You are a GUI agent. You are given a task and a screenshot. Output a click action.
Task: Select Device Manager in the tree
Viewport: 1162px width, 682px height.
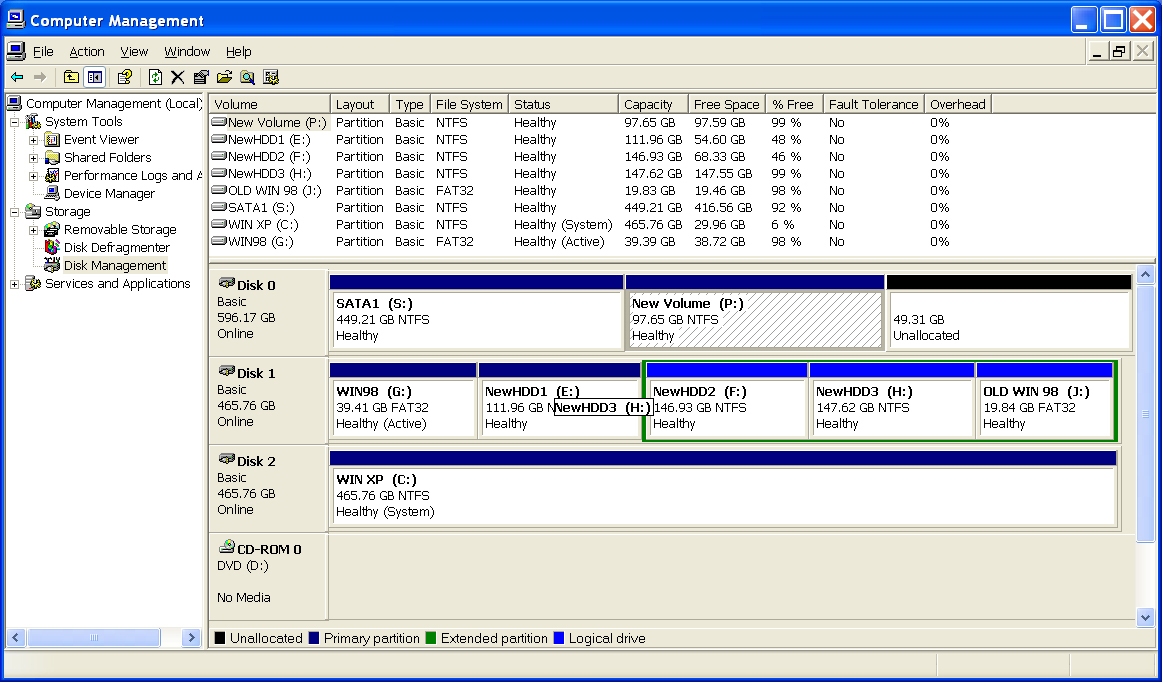click(108, 194)
